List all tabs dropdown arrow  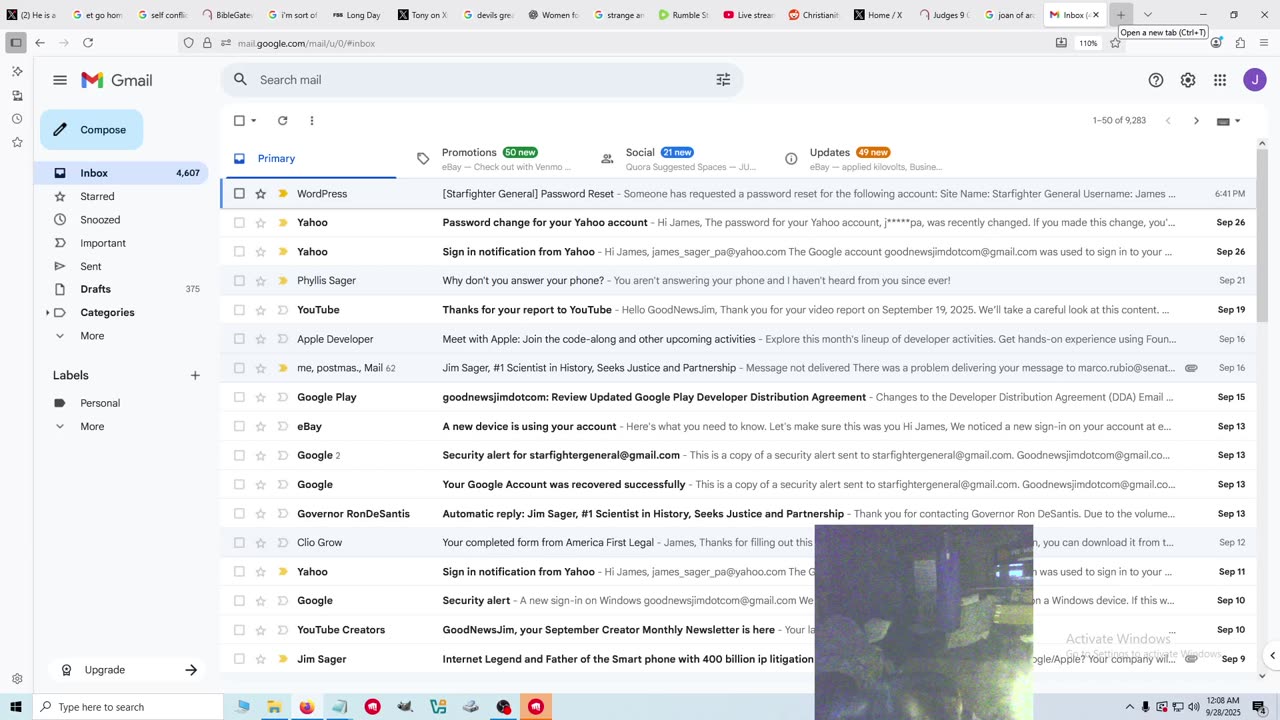[1148, 15]
